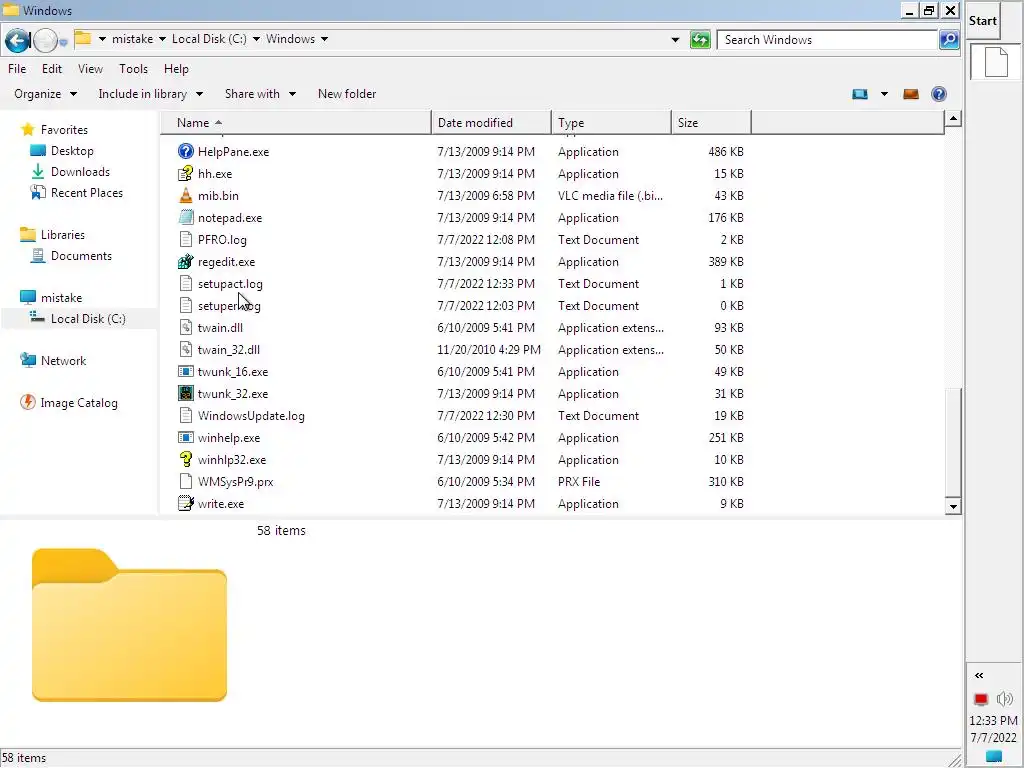Sort by the Date modified column header
Image resolution: width=1024 pixels, height=768 pixels.
pyautogui.click(x=491, y=123)
